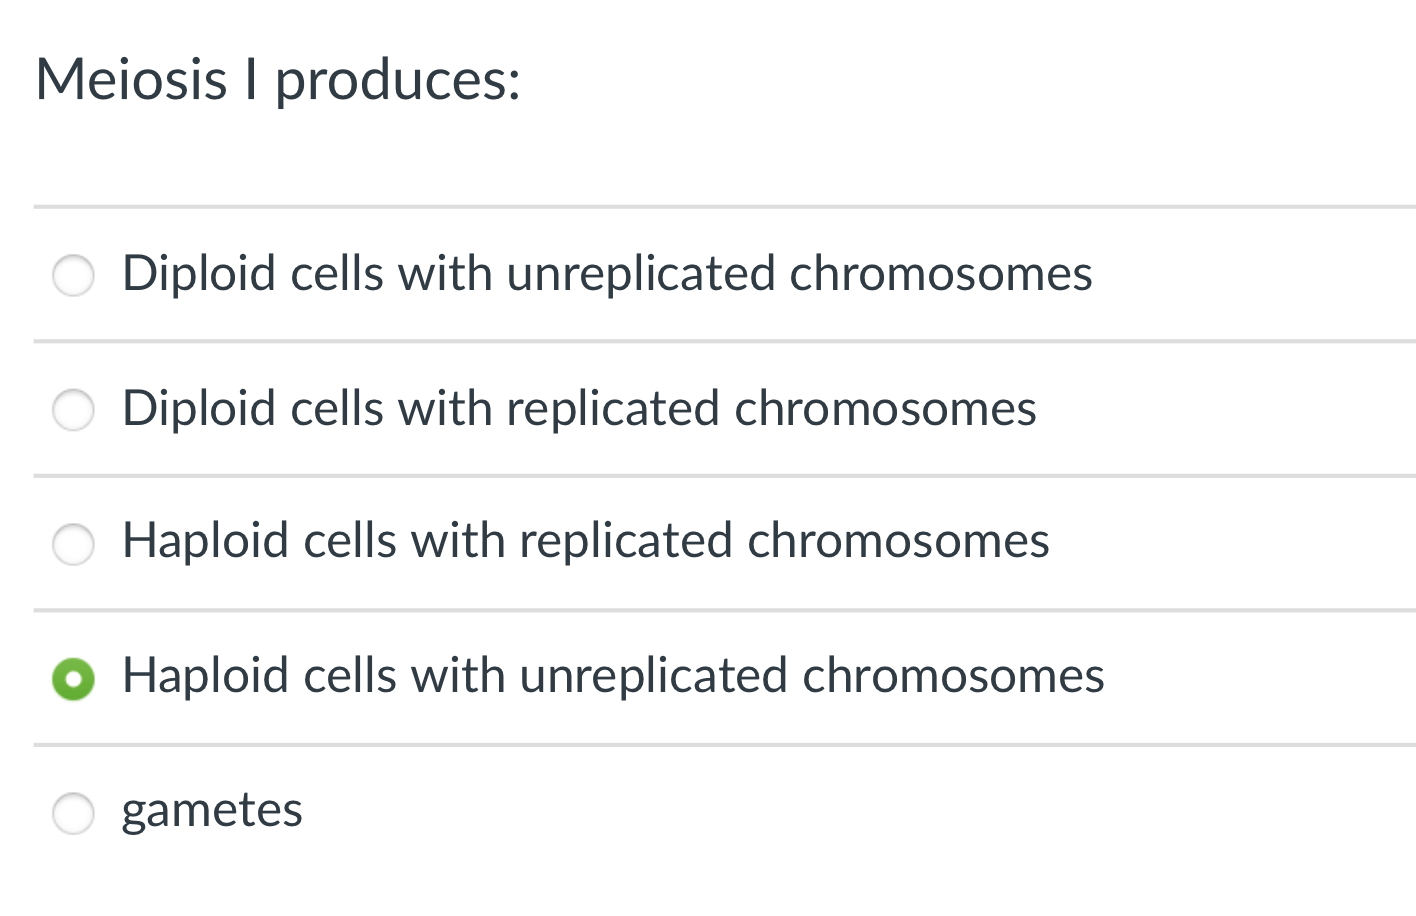
Task: Click label text 'Haploid cells with unreplicated chromosomes'
Action: [613, 676]
